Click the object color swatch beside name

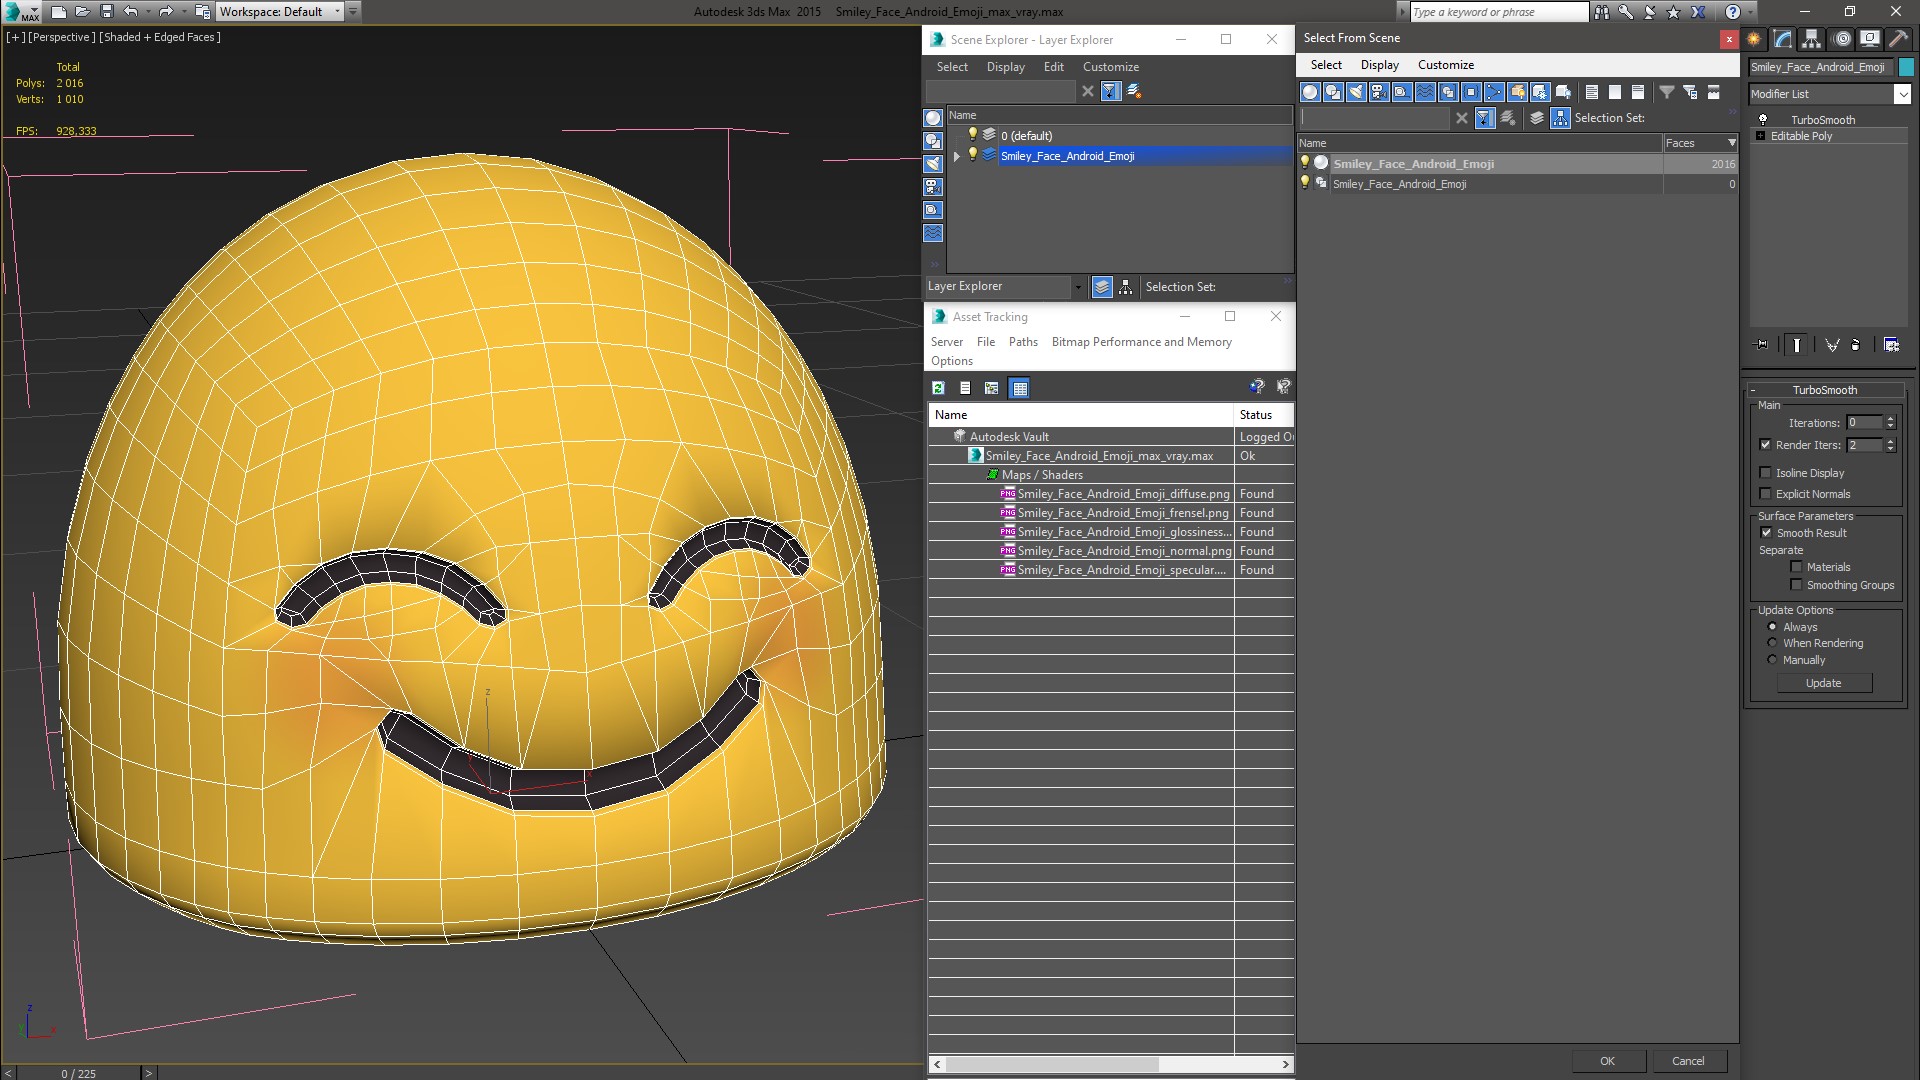click(1906, 67)
